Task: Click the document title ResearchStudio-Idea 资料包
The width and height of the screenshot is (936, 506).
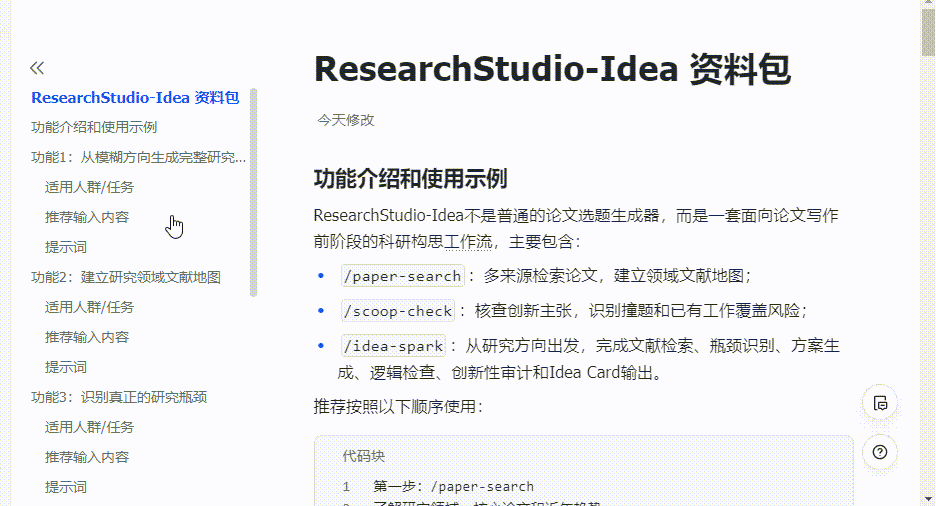Action: 552,69
